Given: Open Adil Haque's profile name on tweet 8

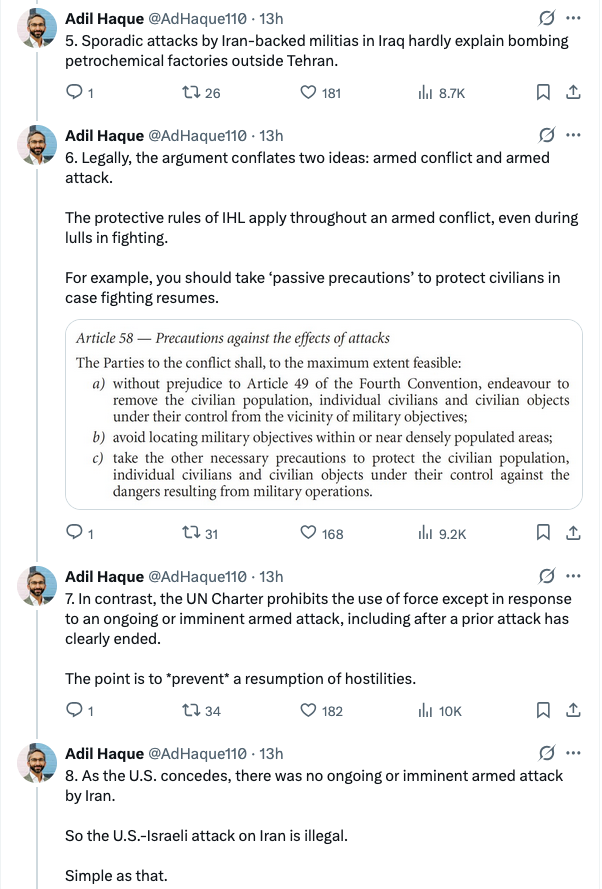Looking at the screenshot, I should coord(104,753).
